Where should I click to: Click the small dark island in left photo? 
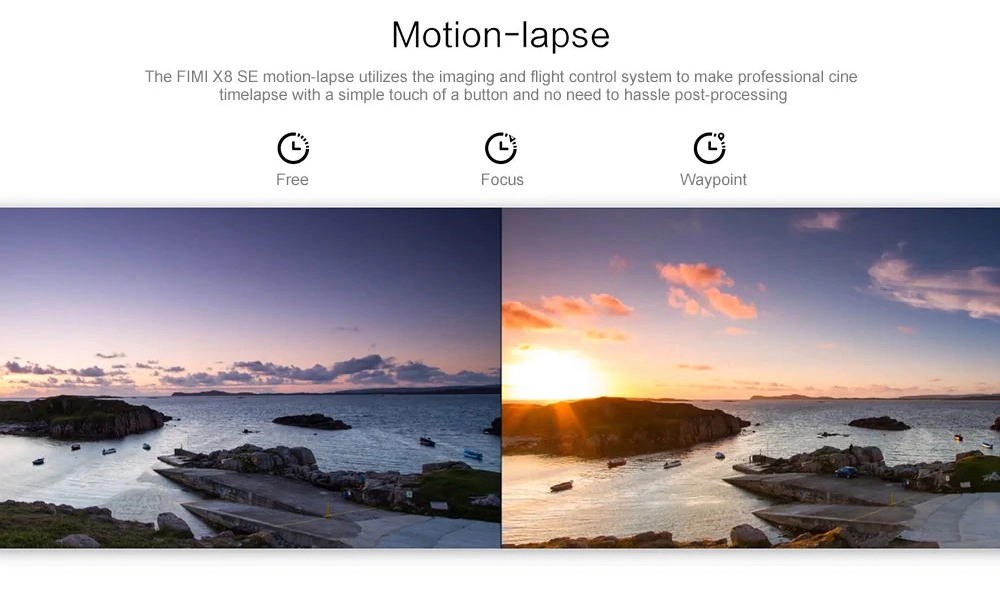click(x=312, y=422)
